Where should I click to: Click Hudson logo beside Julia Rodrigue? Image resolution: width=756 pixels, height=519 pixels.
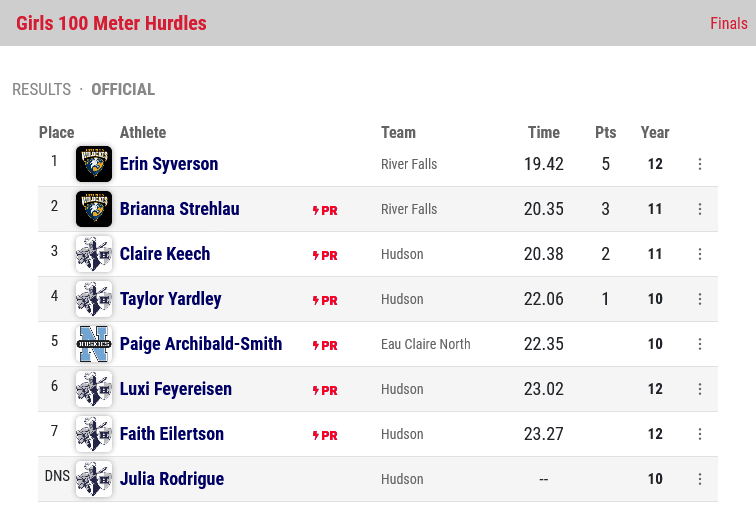coord(94,479)
